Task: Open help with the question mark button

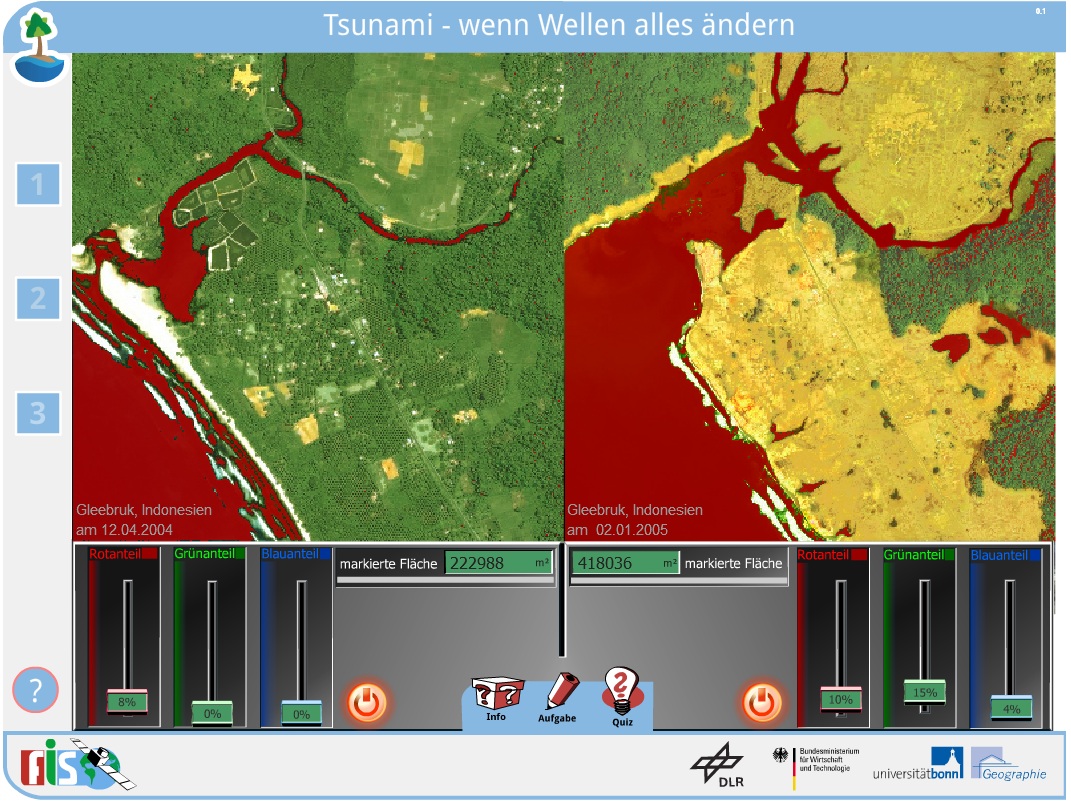Action: click(35, 689)
